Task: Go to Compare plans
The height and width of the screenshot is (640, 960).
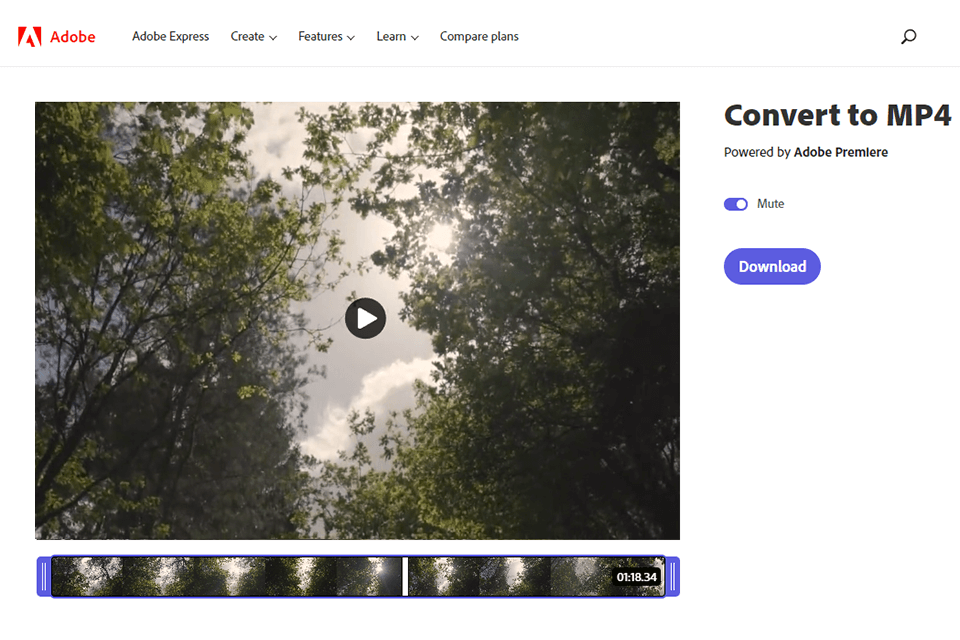Action: [x=479, y=36]
